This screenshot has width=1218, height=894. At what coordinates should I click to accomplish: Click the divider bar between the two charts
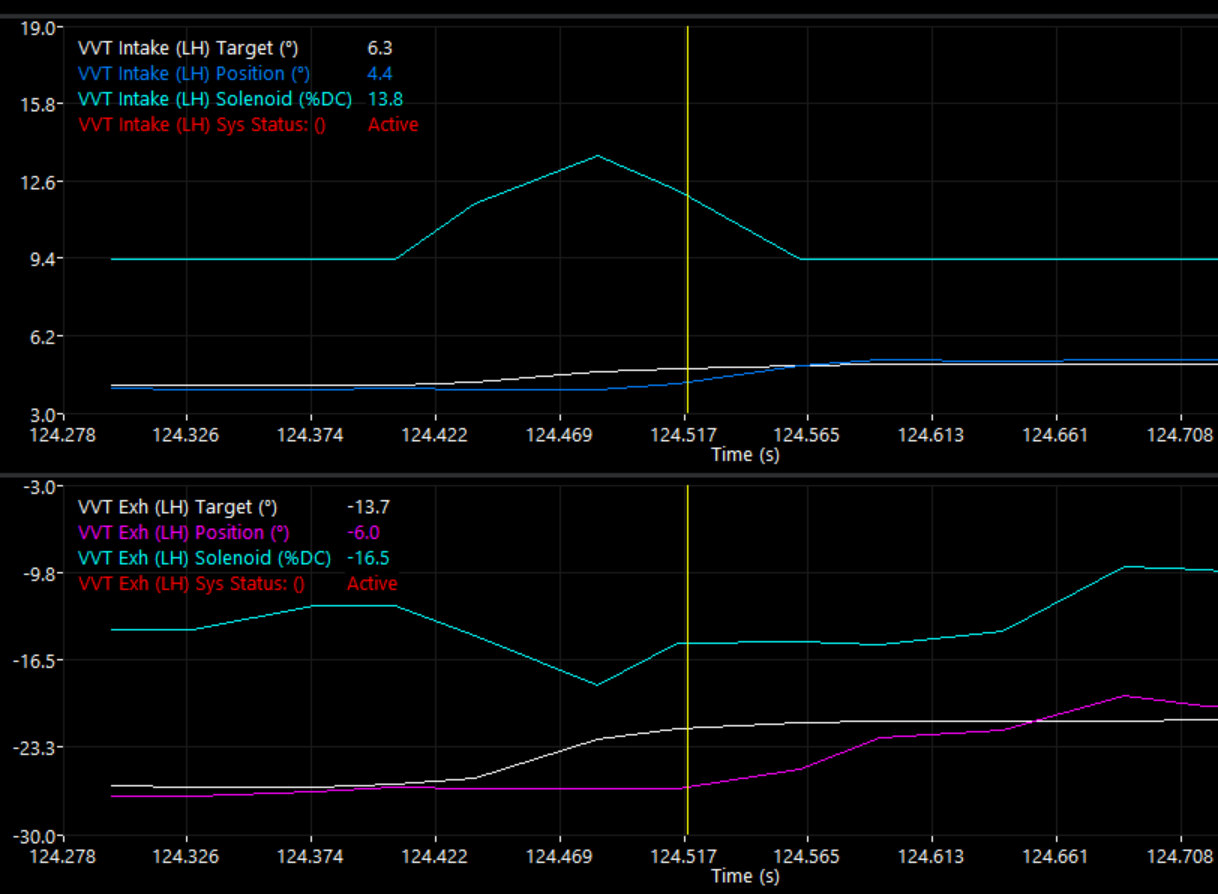pos(609,475)
